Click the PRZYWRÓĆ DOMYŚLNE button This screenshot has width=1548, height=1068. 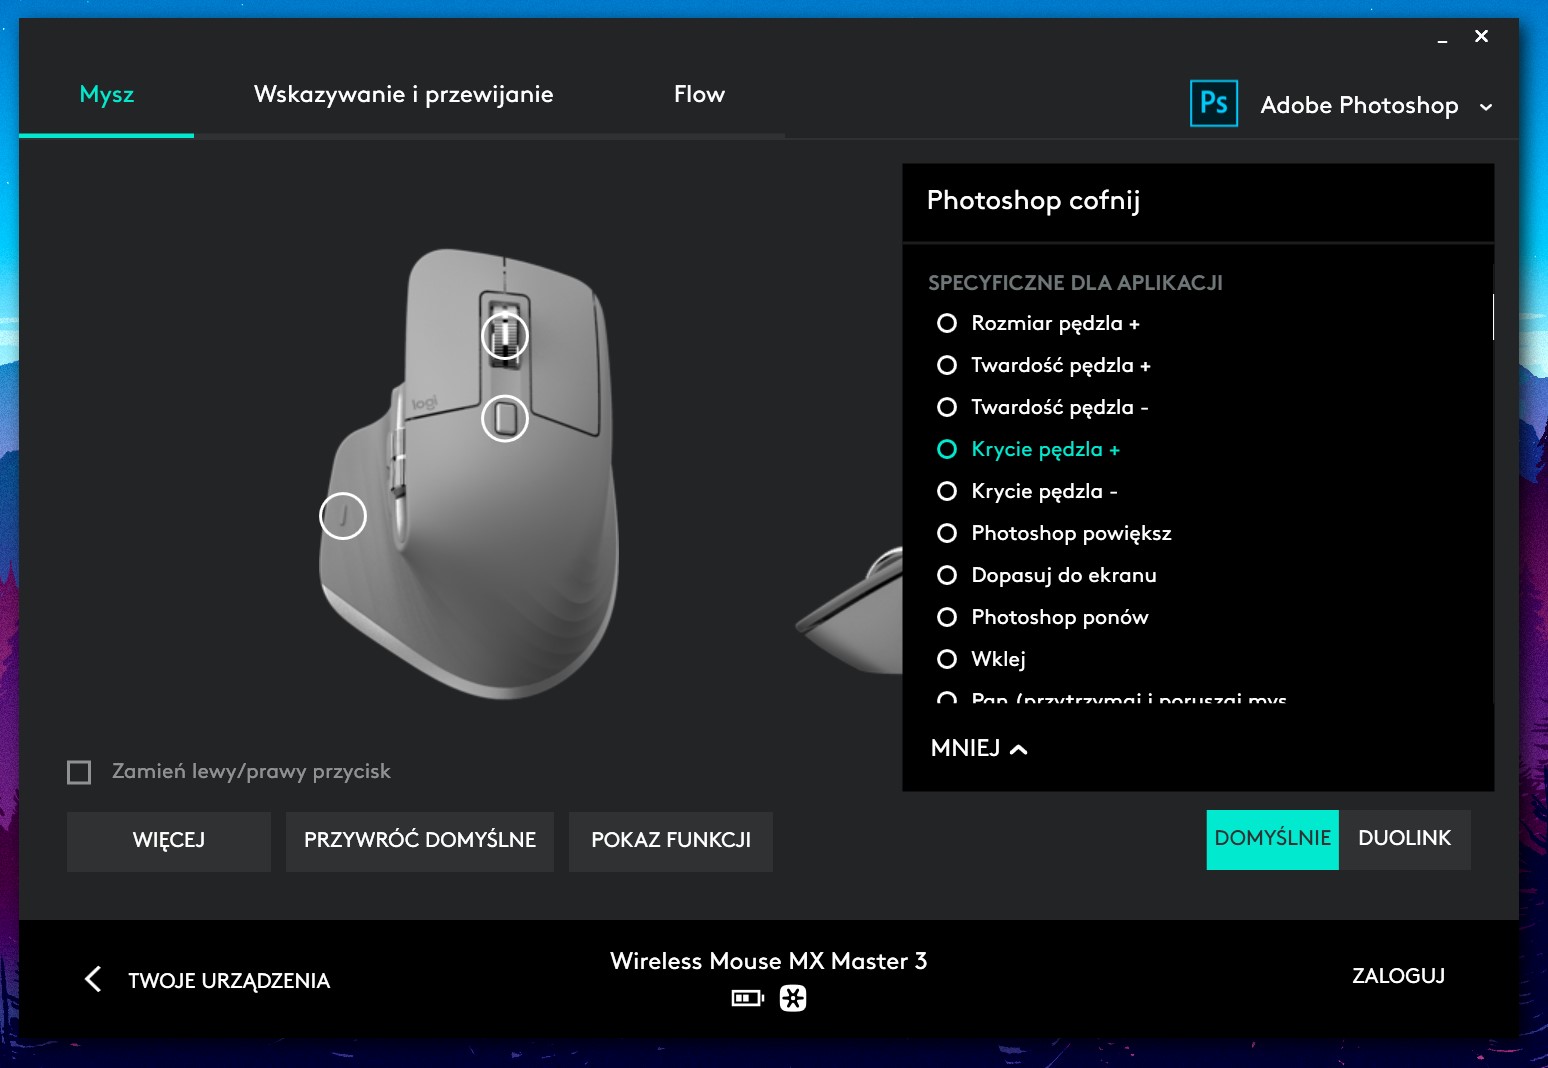click(420, 841)
